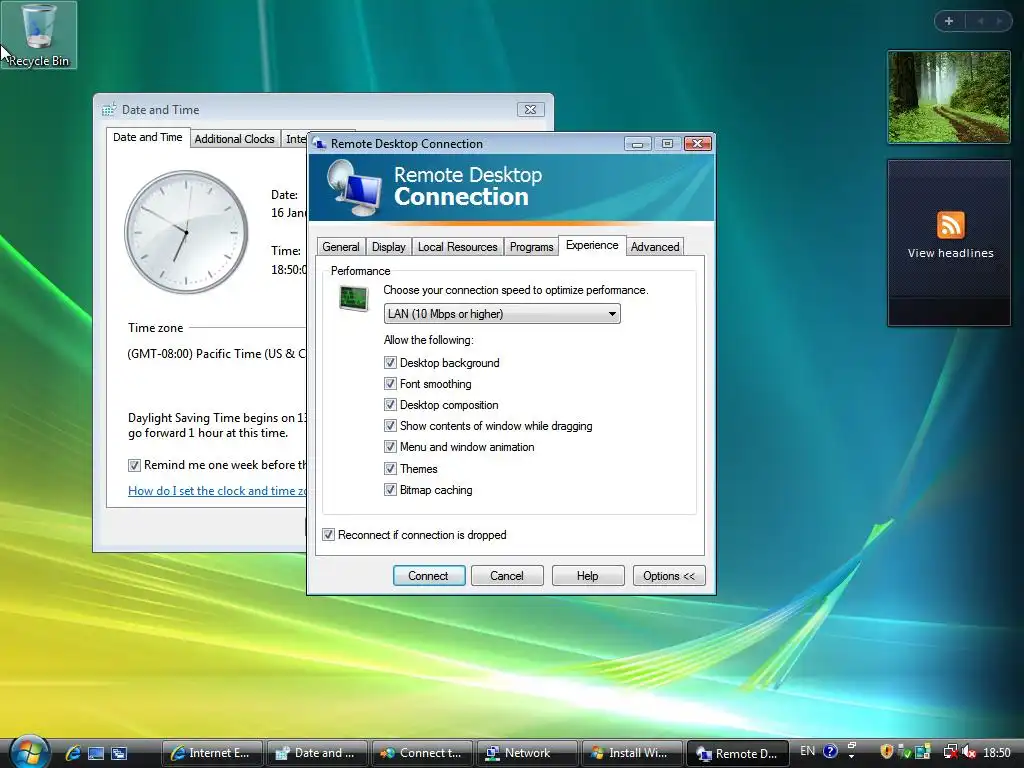Screen dimensions: 1024x768
Task: Launch Internet Explorer from Quick Launch
Action: [73, 753]
